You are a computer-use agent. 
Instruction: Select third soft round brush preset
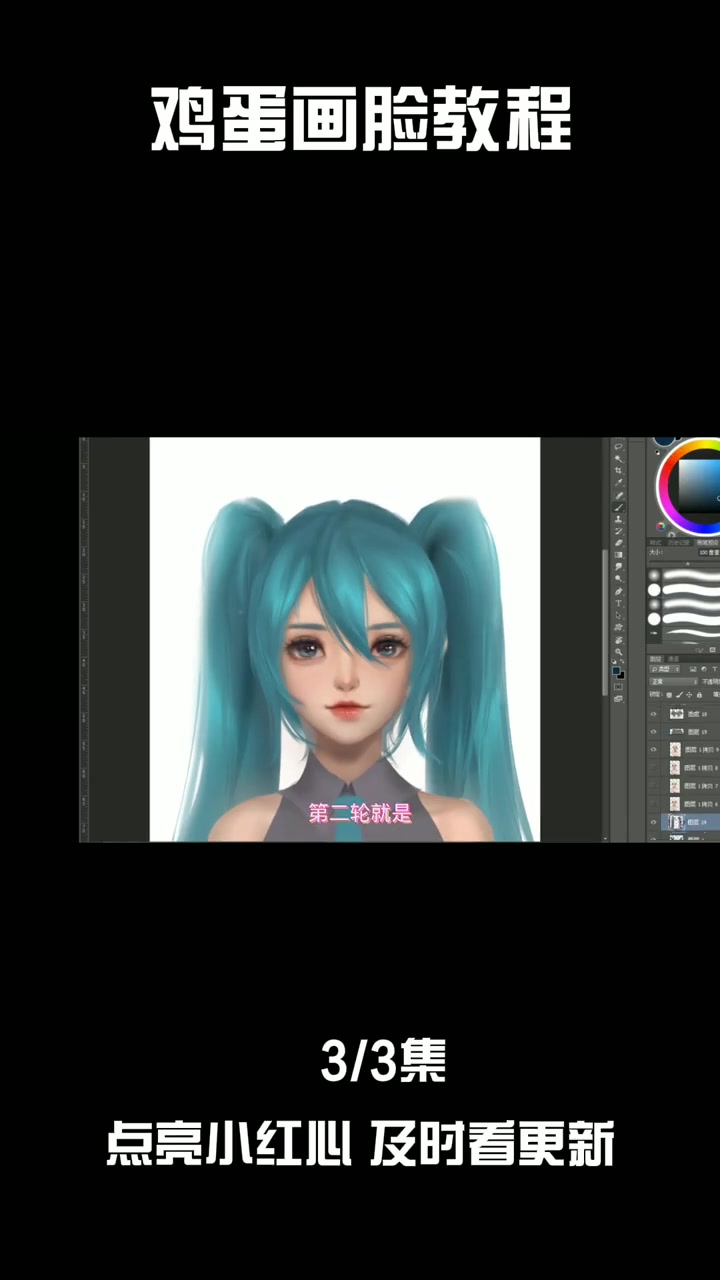[654, 604]
